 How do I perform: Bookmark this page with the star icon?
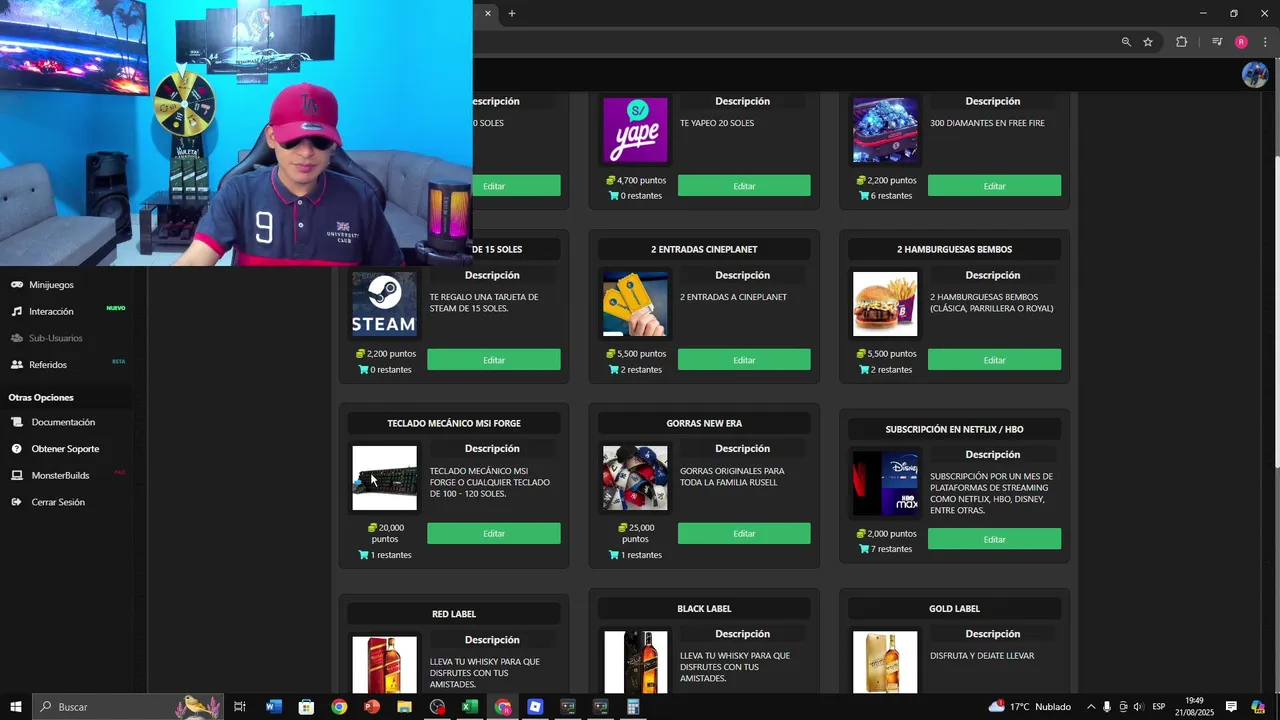[x=1148, y=42]
